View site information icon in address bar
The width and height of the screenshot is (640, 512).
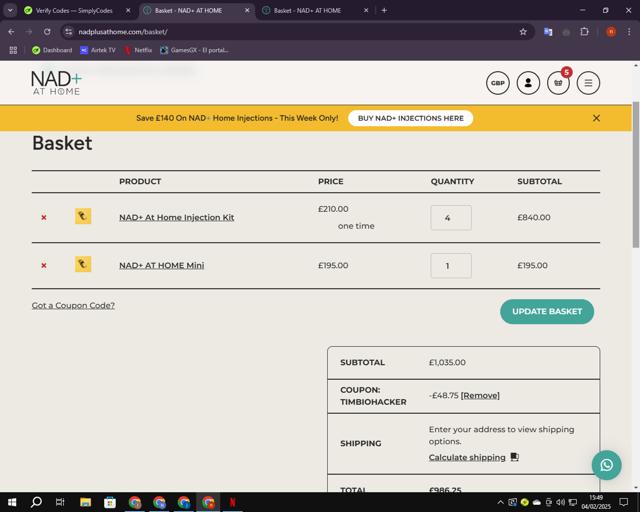(69, 31)
